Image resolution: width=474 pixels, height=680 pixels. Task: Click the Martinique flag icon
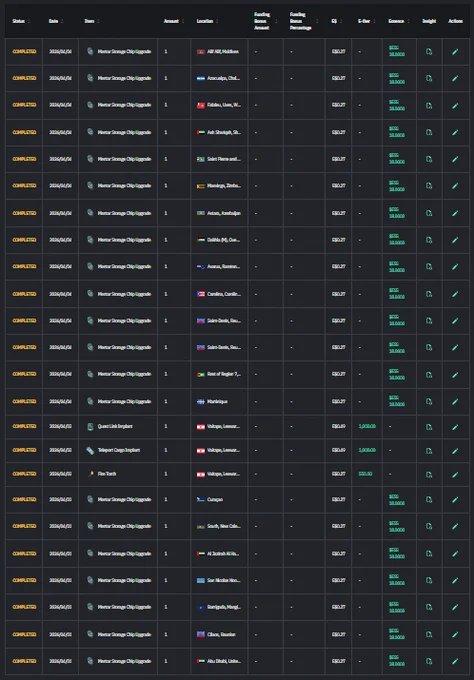pyautogui.click(x=200, y=402)
